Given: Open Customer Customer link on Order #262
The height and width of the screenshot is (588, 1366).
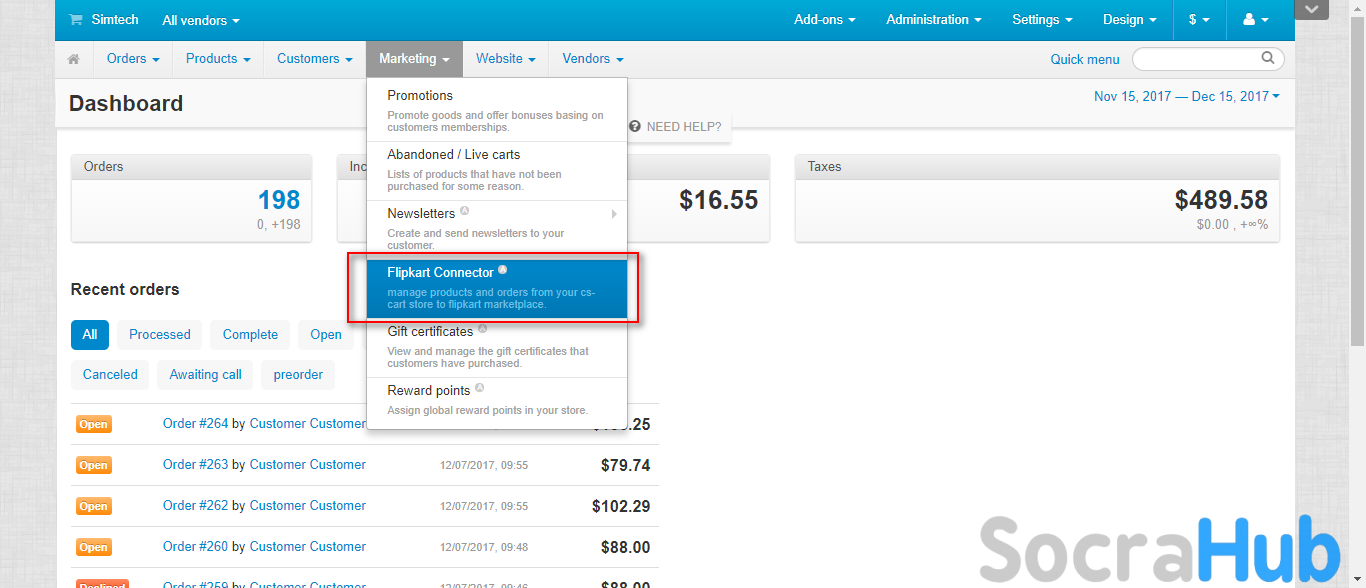Looking at the screenshot, I should [x=308, y=505].
